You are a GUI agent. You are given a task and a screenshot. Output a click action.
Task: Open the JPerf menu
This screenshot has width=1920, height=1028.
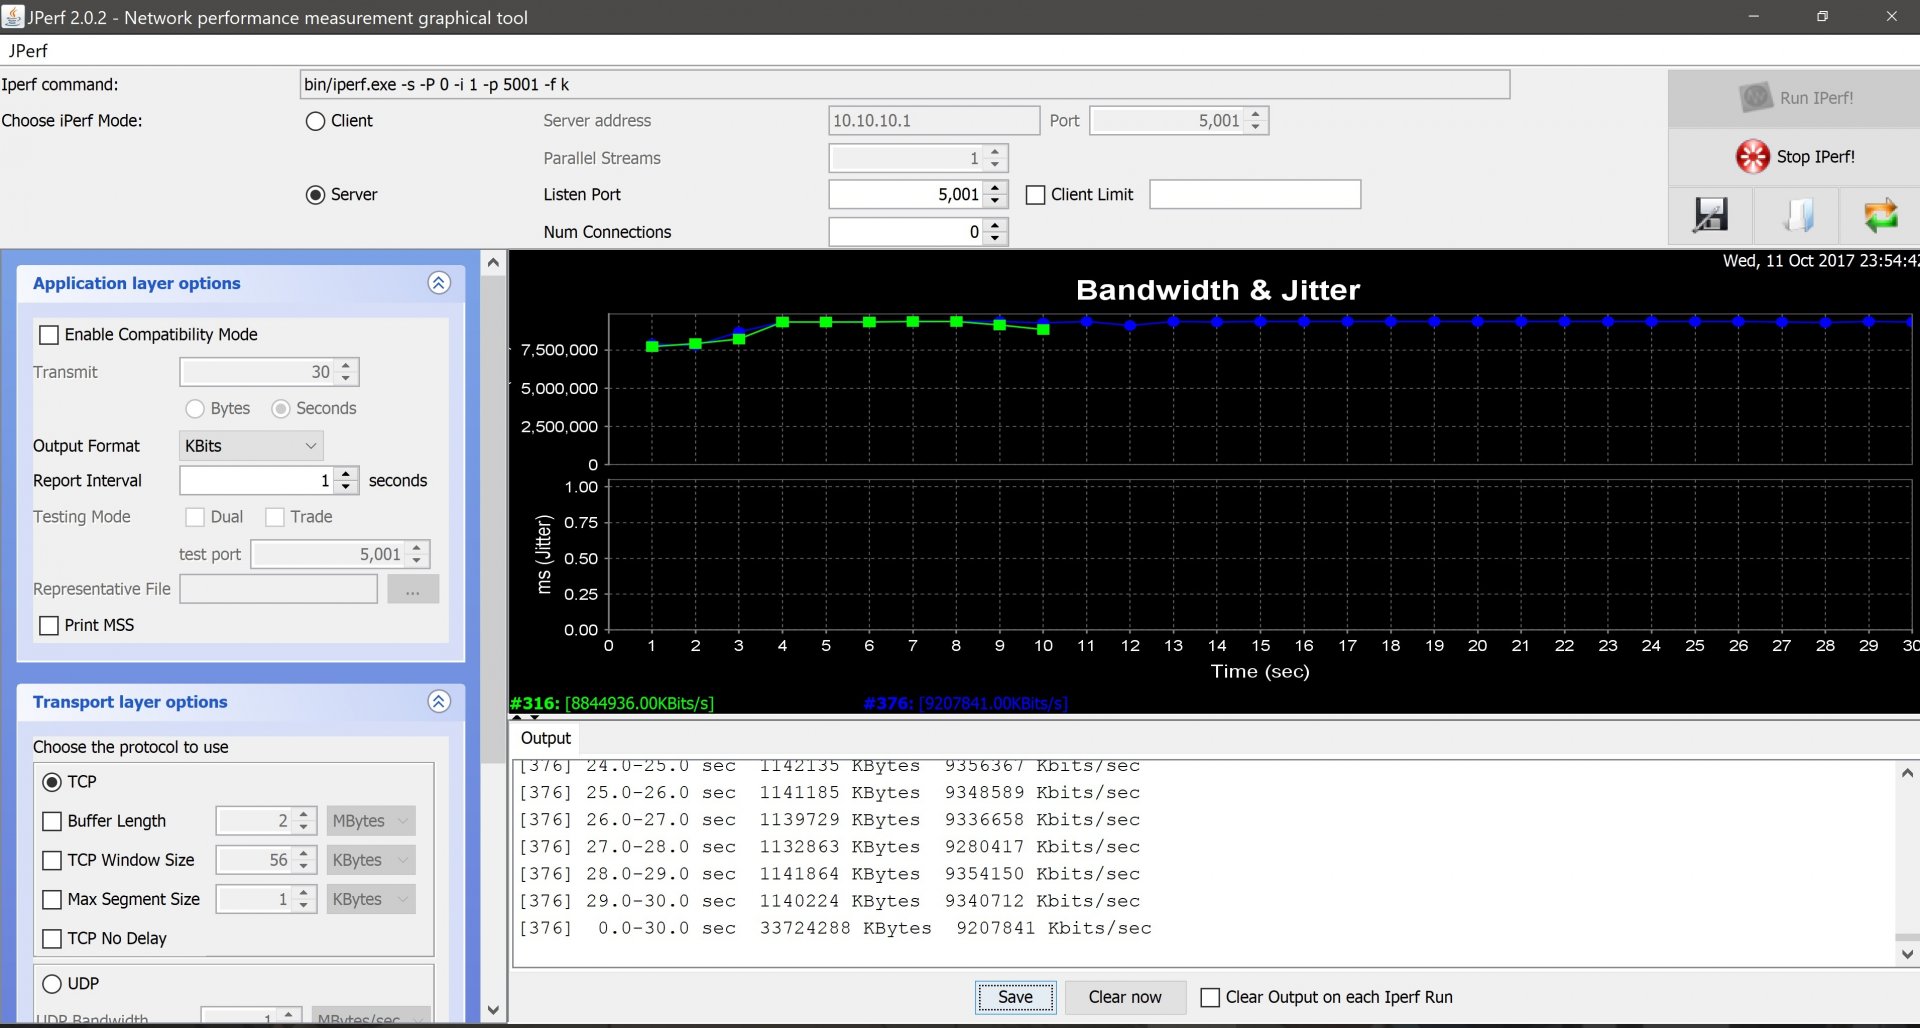[x=28, y=51]
